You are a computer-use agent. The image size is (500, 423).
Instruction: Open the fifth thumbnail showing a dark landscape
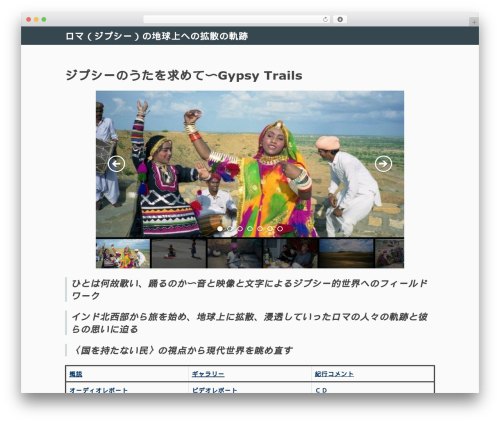346,253
